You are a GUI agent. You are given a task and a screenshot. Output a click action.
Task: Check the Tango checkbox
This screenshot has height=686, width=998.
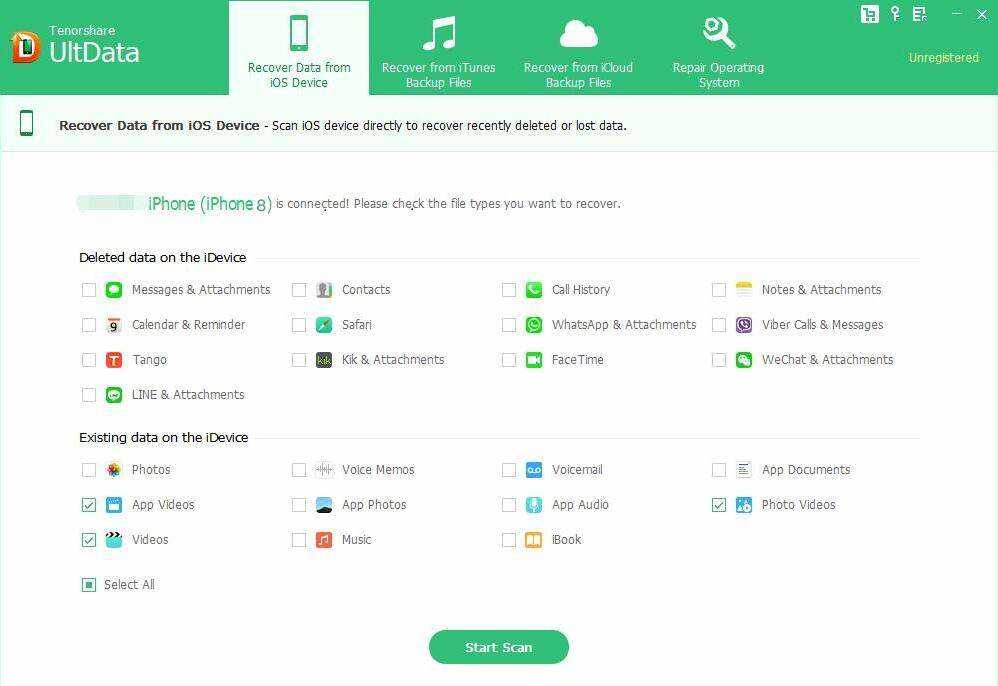coord(89,360)
